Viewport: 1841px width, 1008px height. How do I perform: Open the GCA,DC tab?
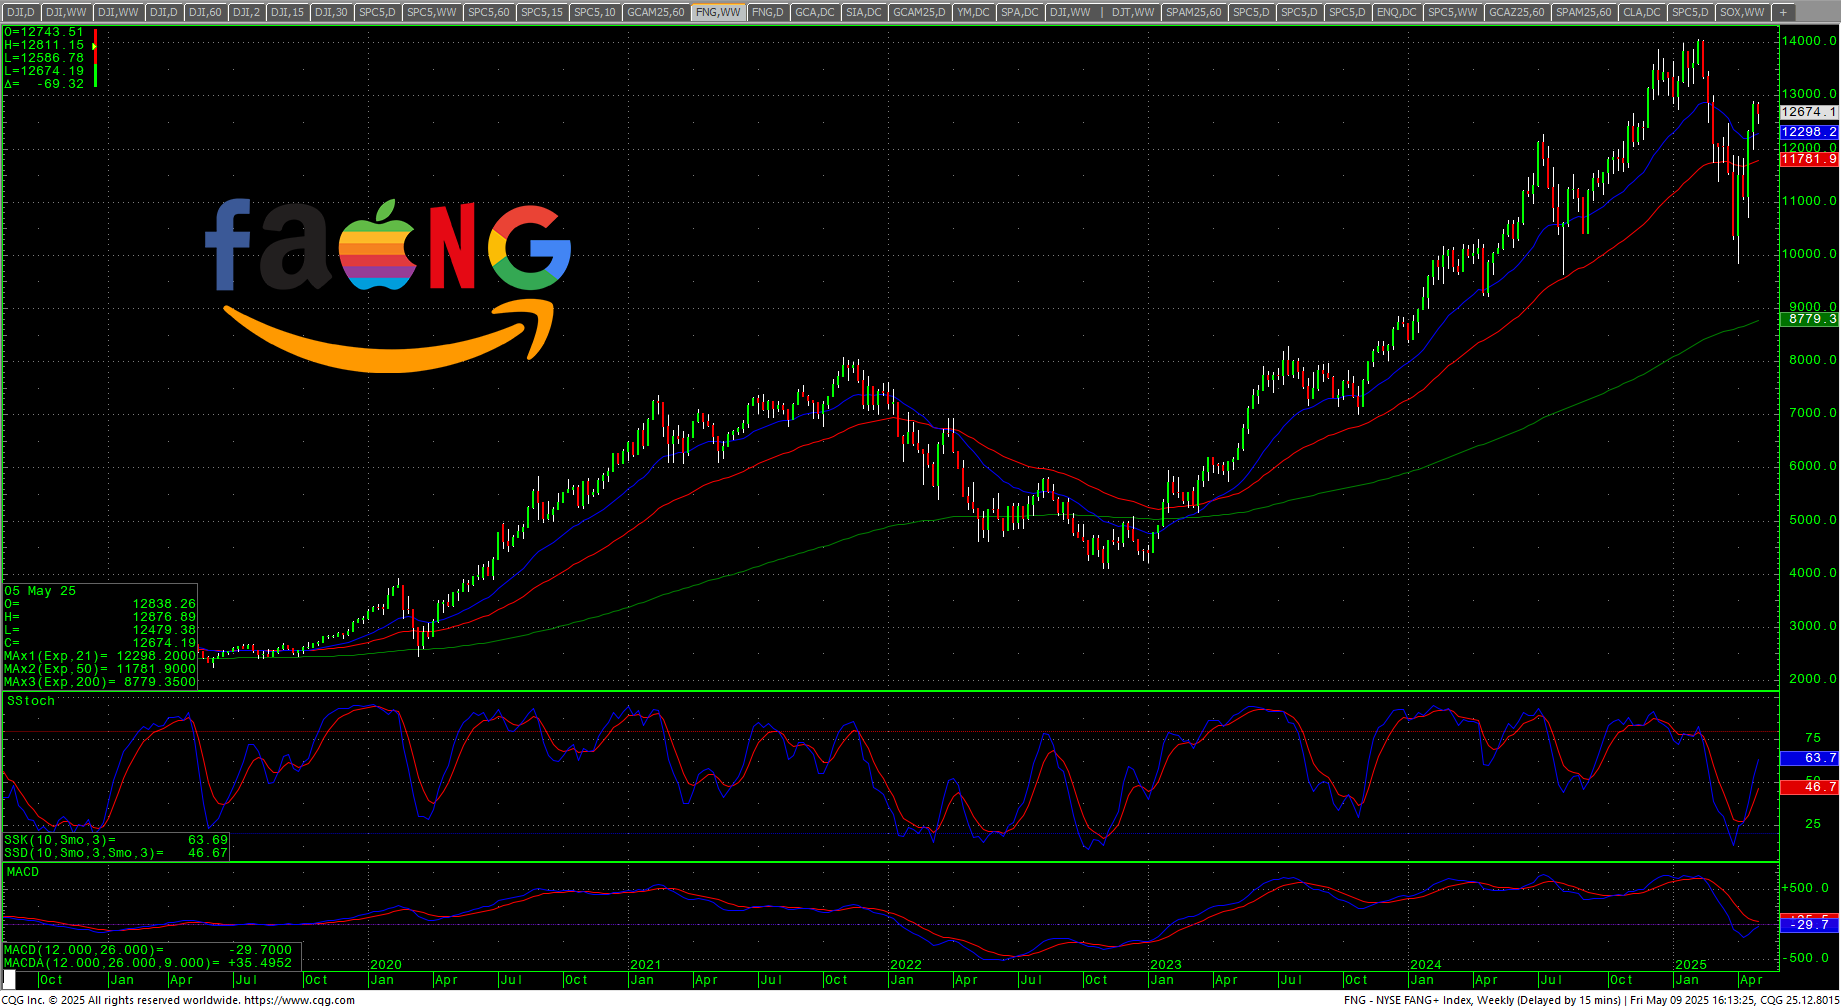point(815,12)
